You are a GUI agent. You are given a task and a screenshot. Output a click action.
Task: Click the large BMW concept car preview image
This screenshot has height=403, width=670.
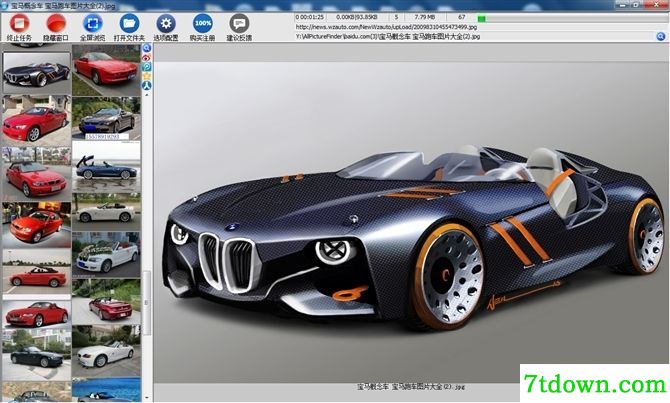411,222
